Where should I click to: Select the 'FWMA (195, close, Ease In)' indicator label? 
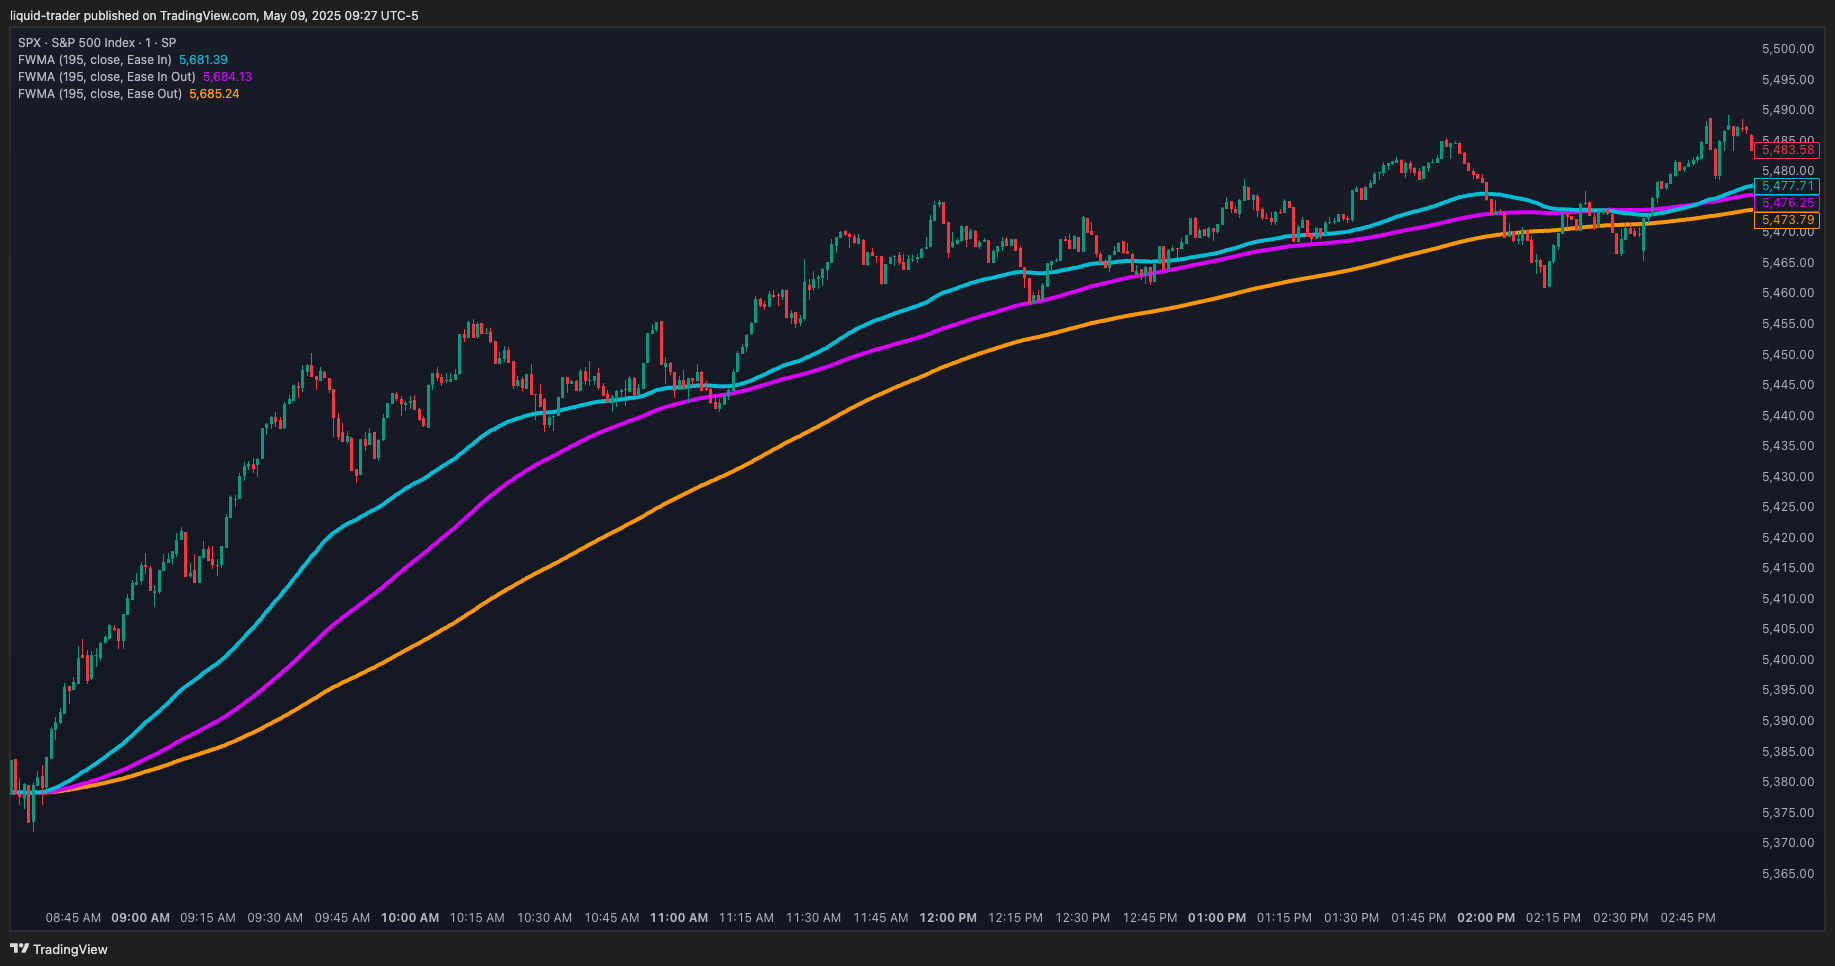coord(95,60)
